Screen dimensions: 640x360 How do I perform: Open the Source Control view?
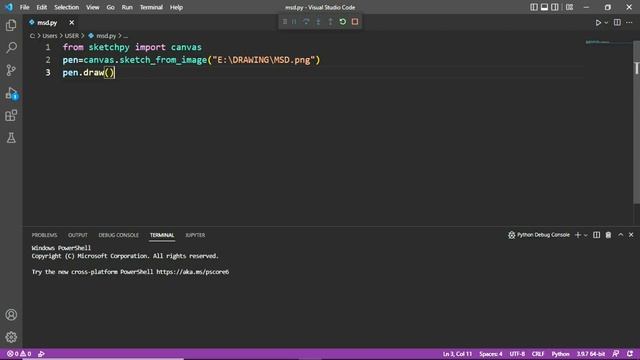tap(11, 70)
